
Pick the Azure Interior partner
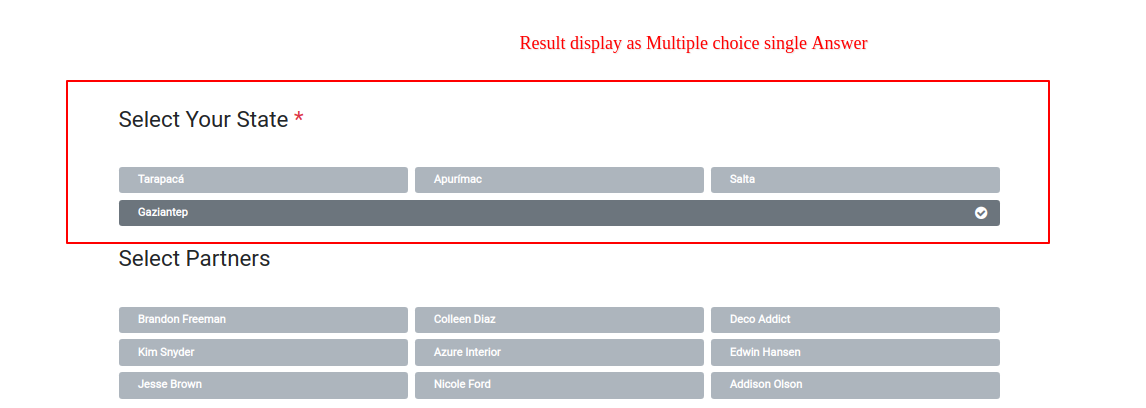click(x=559, y=353)
